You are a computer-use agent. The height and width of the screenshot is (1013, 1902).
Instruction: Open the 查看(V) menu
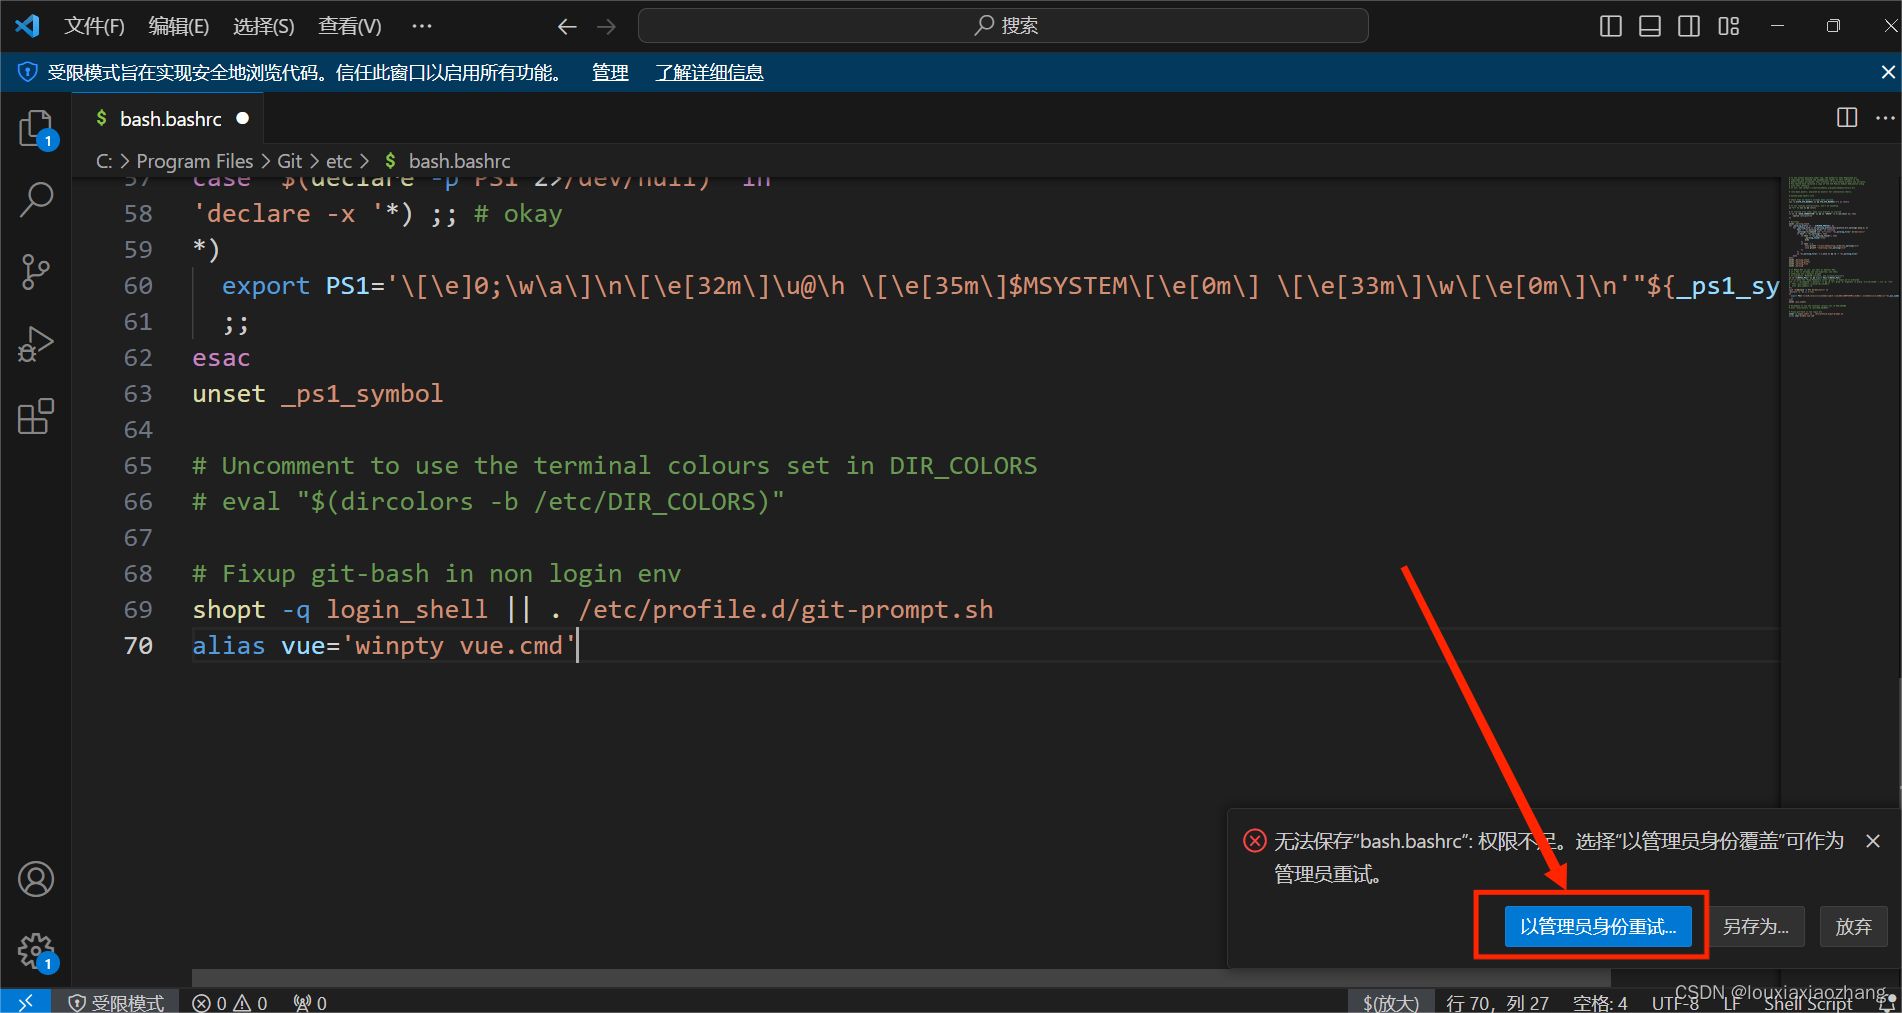point(350,26)
